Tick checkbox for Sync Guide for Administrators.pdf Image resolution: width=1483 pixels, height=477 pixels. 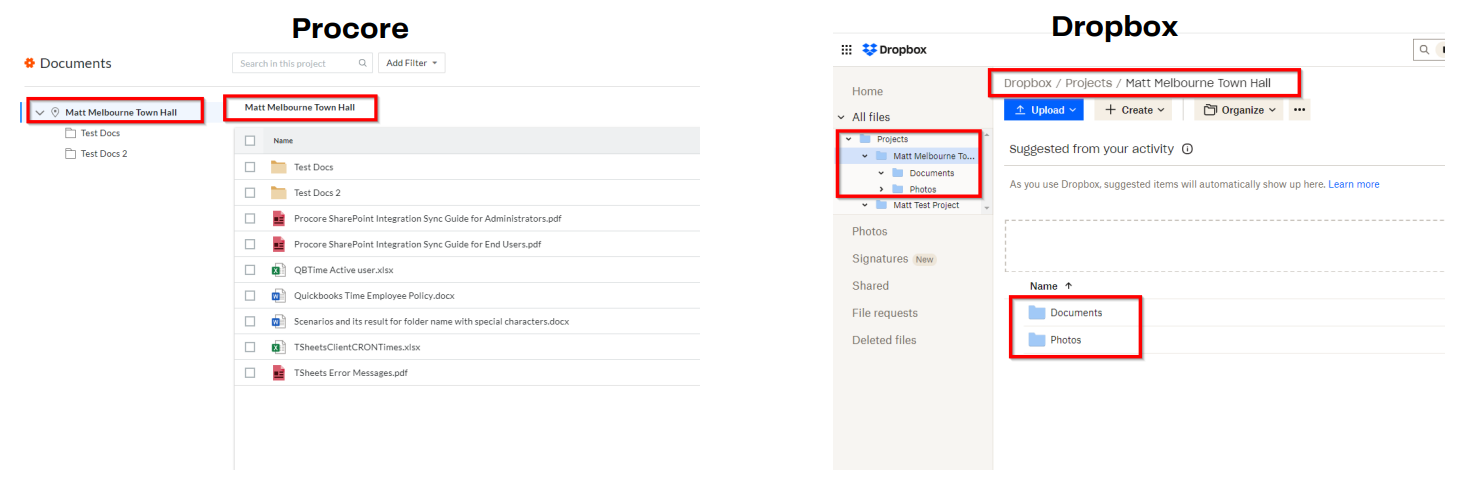click(x=250, y=218)
